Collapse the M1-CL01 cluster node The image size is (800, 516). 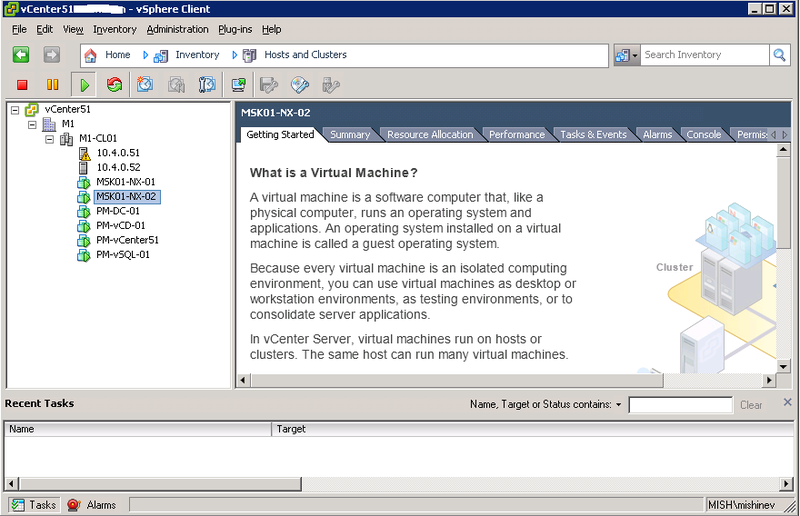pyautogui.click(x=49, y=139)
